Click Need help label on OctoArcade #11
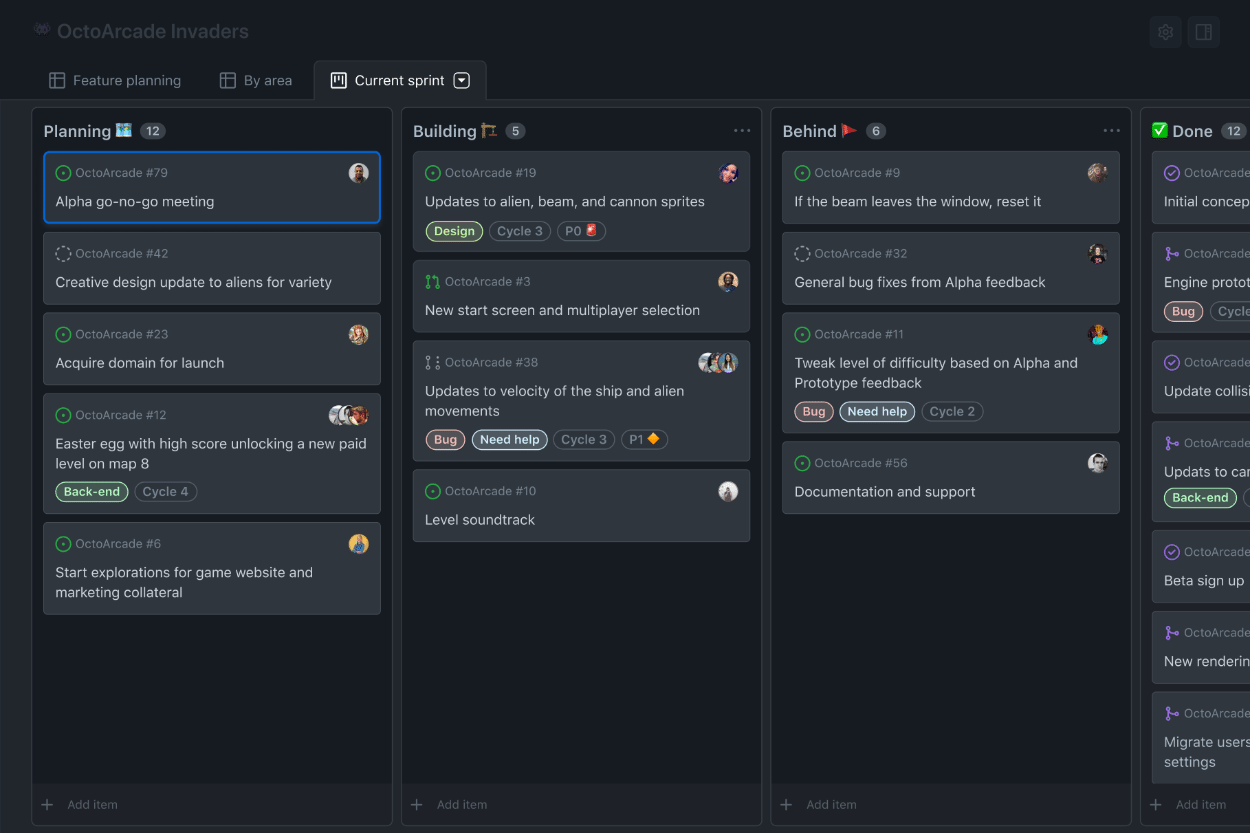This screenshot has width=1250, height=833. pyautogui.click(x=877, y=411)
